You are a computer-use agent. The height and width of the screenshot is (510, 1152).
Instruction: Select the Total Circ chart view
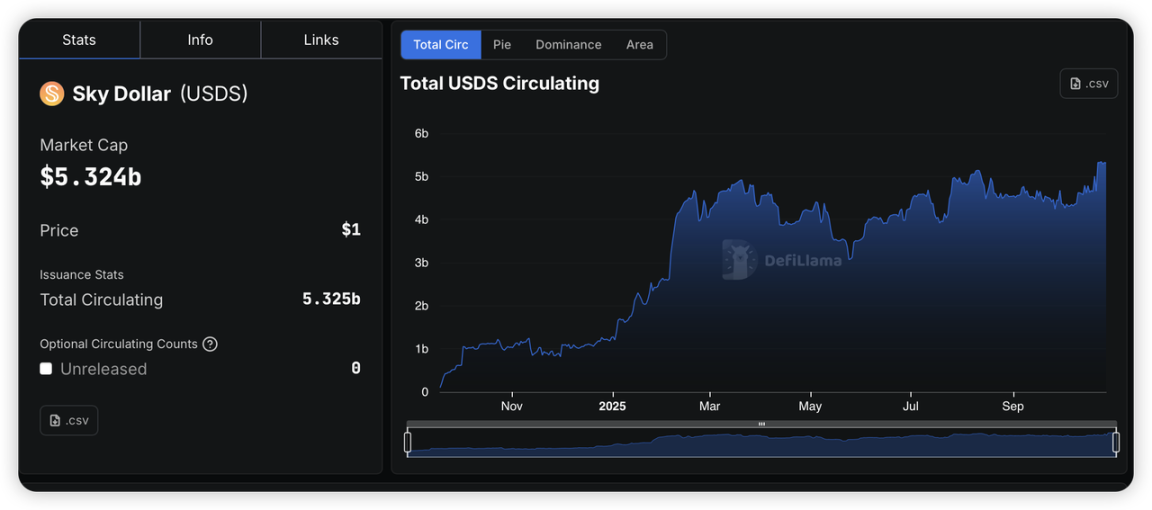441,45
